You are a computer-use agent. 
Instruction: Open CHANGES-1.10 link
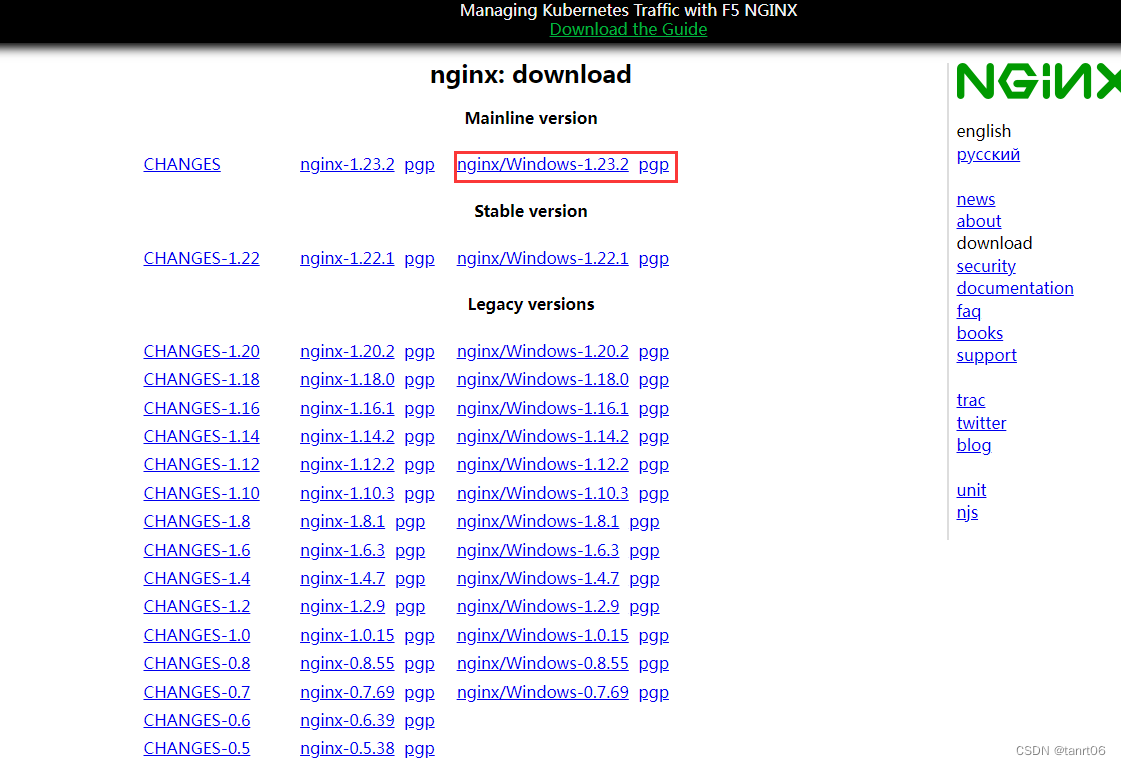tap(201, 493)
